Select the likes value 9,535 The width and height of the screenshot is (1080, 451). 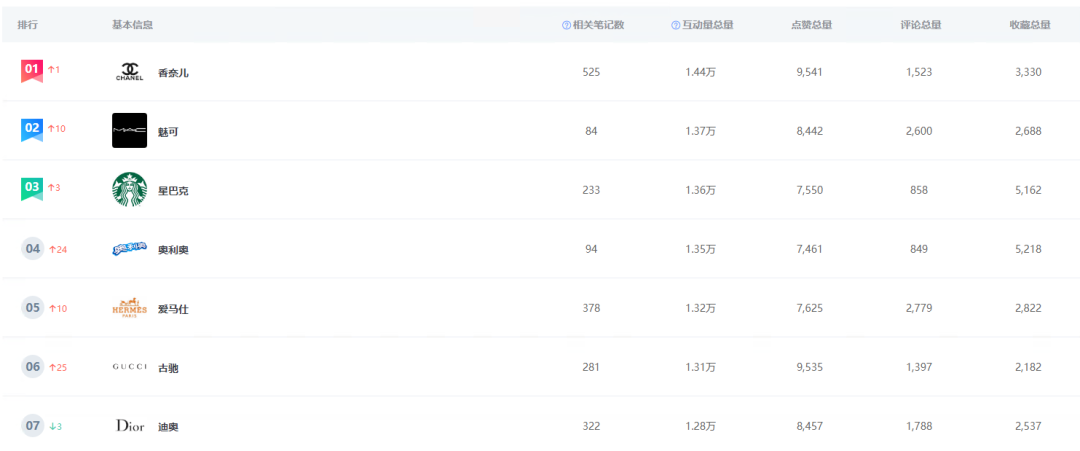tap(809, 368)
